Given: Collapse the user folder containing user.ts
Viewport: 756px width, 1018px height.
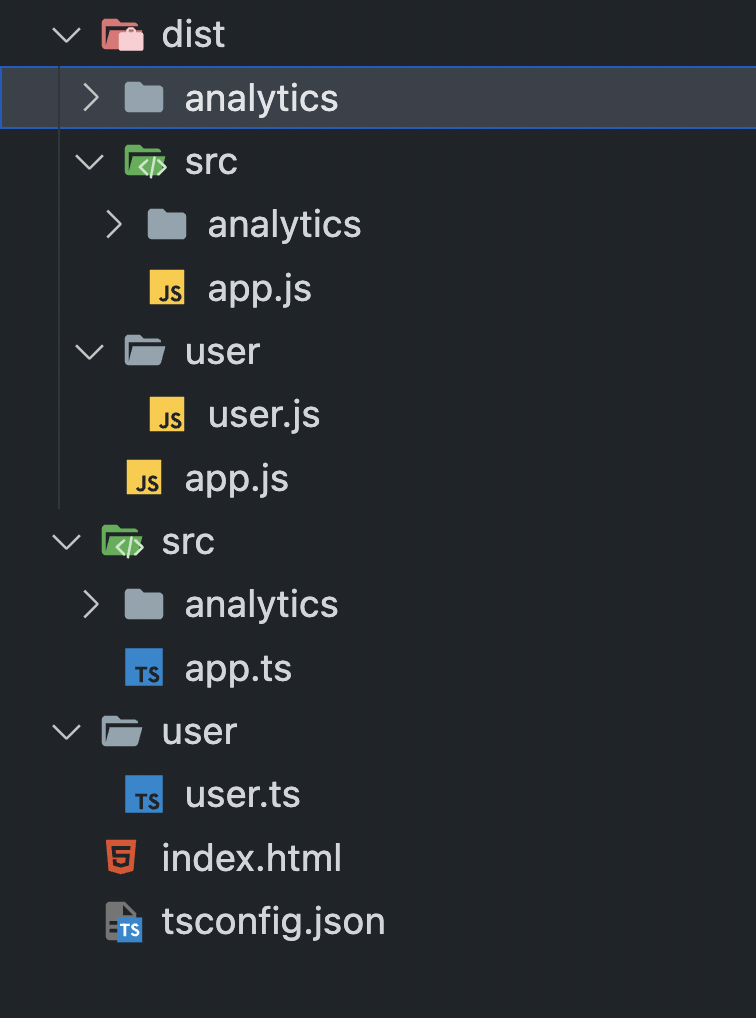Looking at the screenshot, I should coord(66,731).
